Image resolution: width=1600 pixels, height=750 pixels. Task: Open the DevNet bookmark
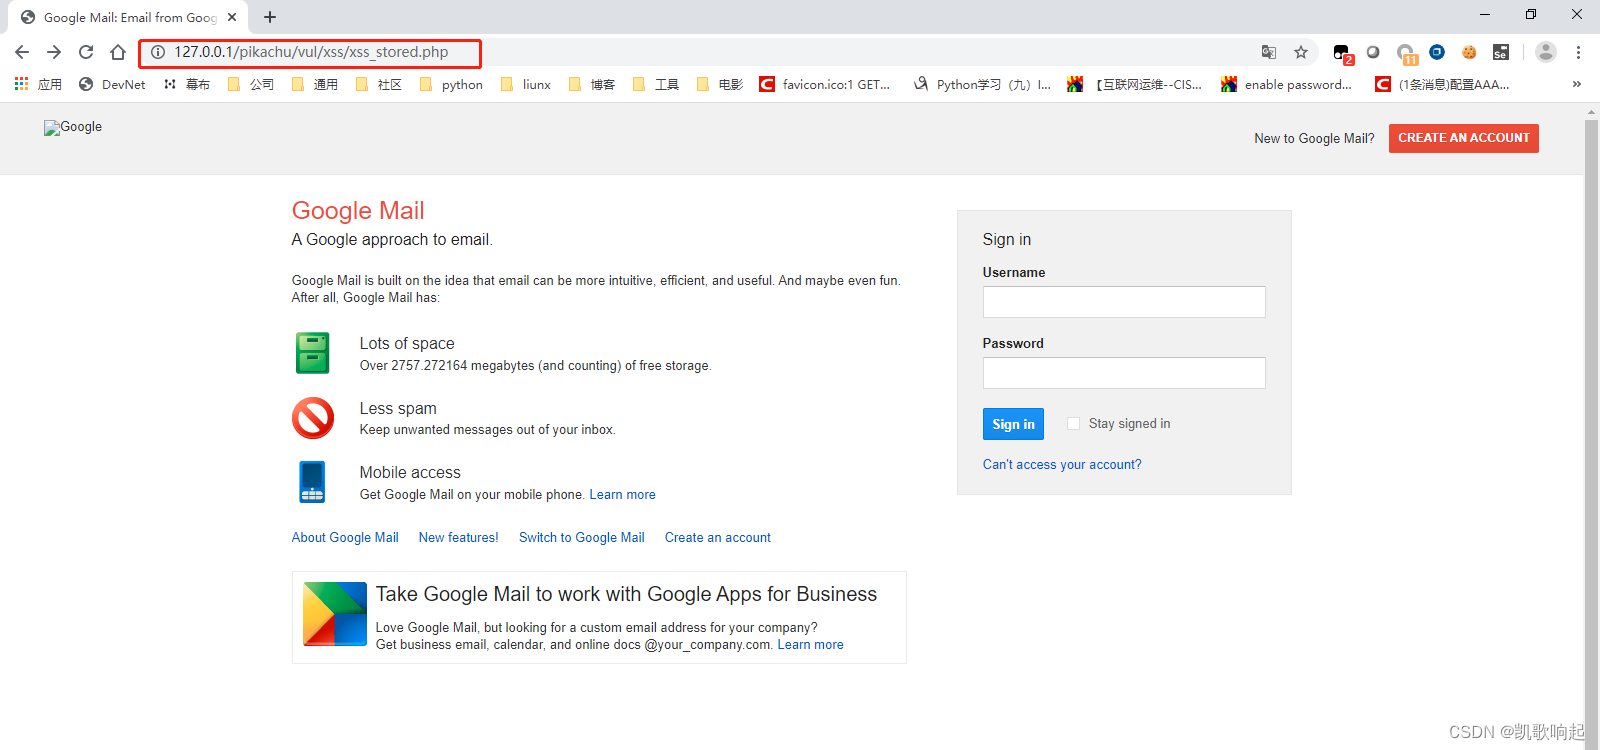click(112, 84)
